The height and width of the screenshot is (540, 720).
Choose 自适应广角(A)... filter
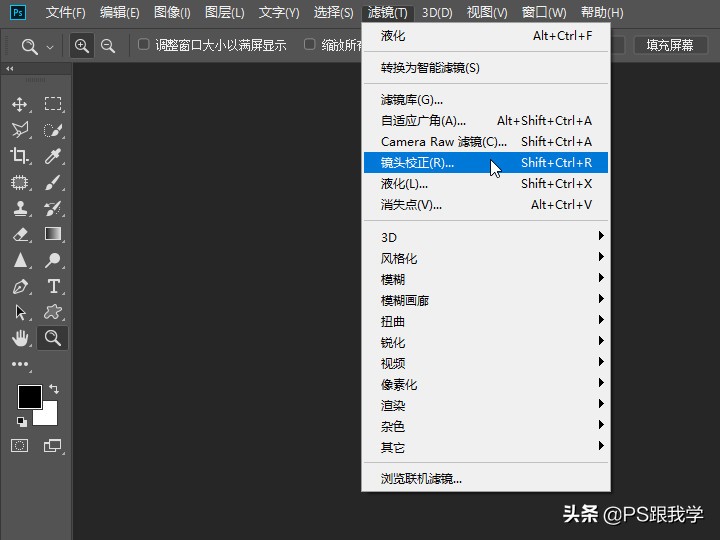(486, 121)
